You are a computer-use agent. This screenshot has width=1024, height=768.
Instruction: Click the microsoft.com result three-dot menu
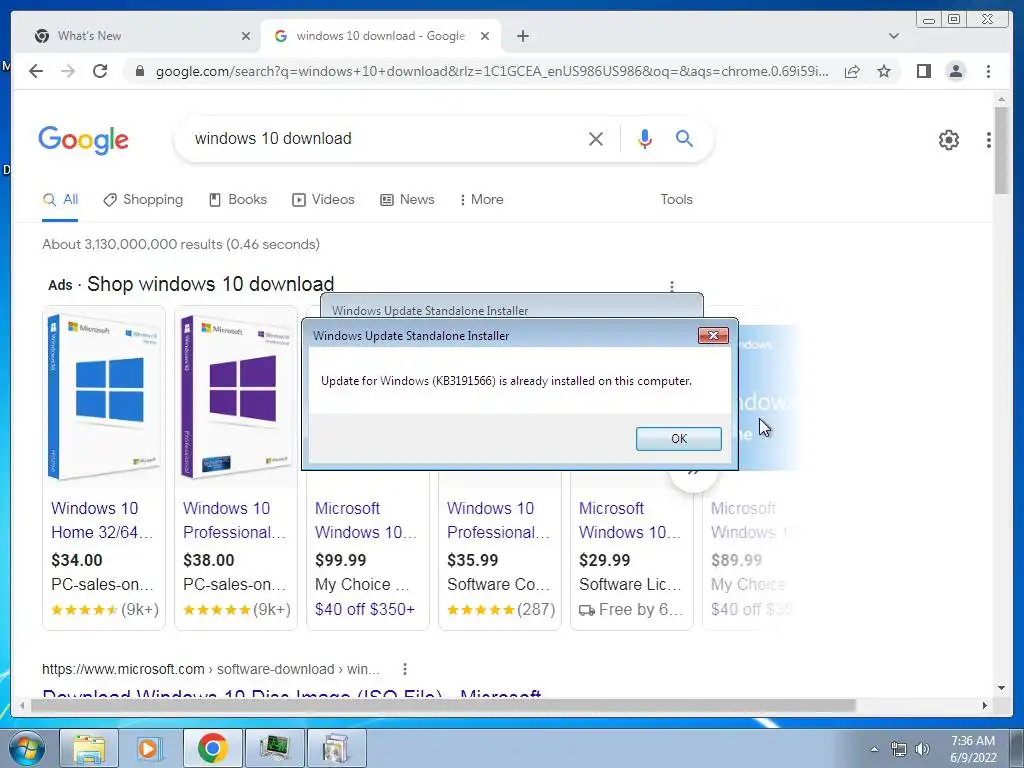pos(405,669)
